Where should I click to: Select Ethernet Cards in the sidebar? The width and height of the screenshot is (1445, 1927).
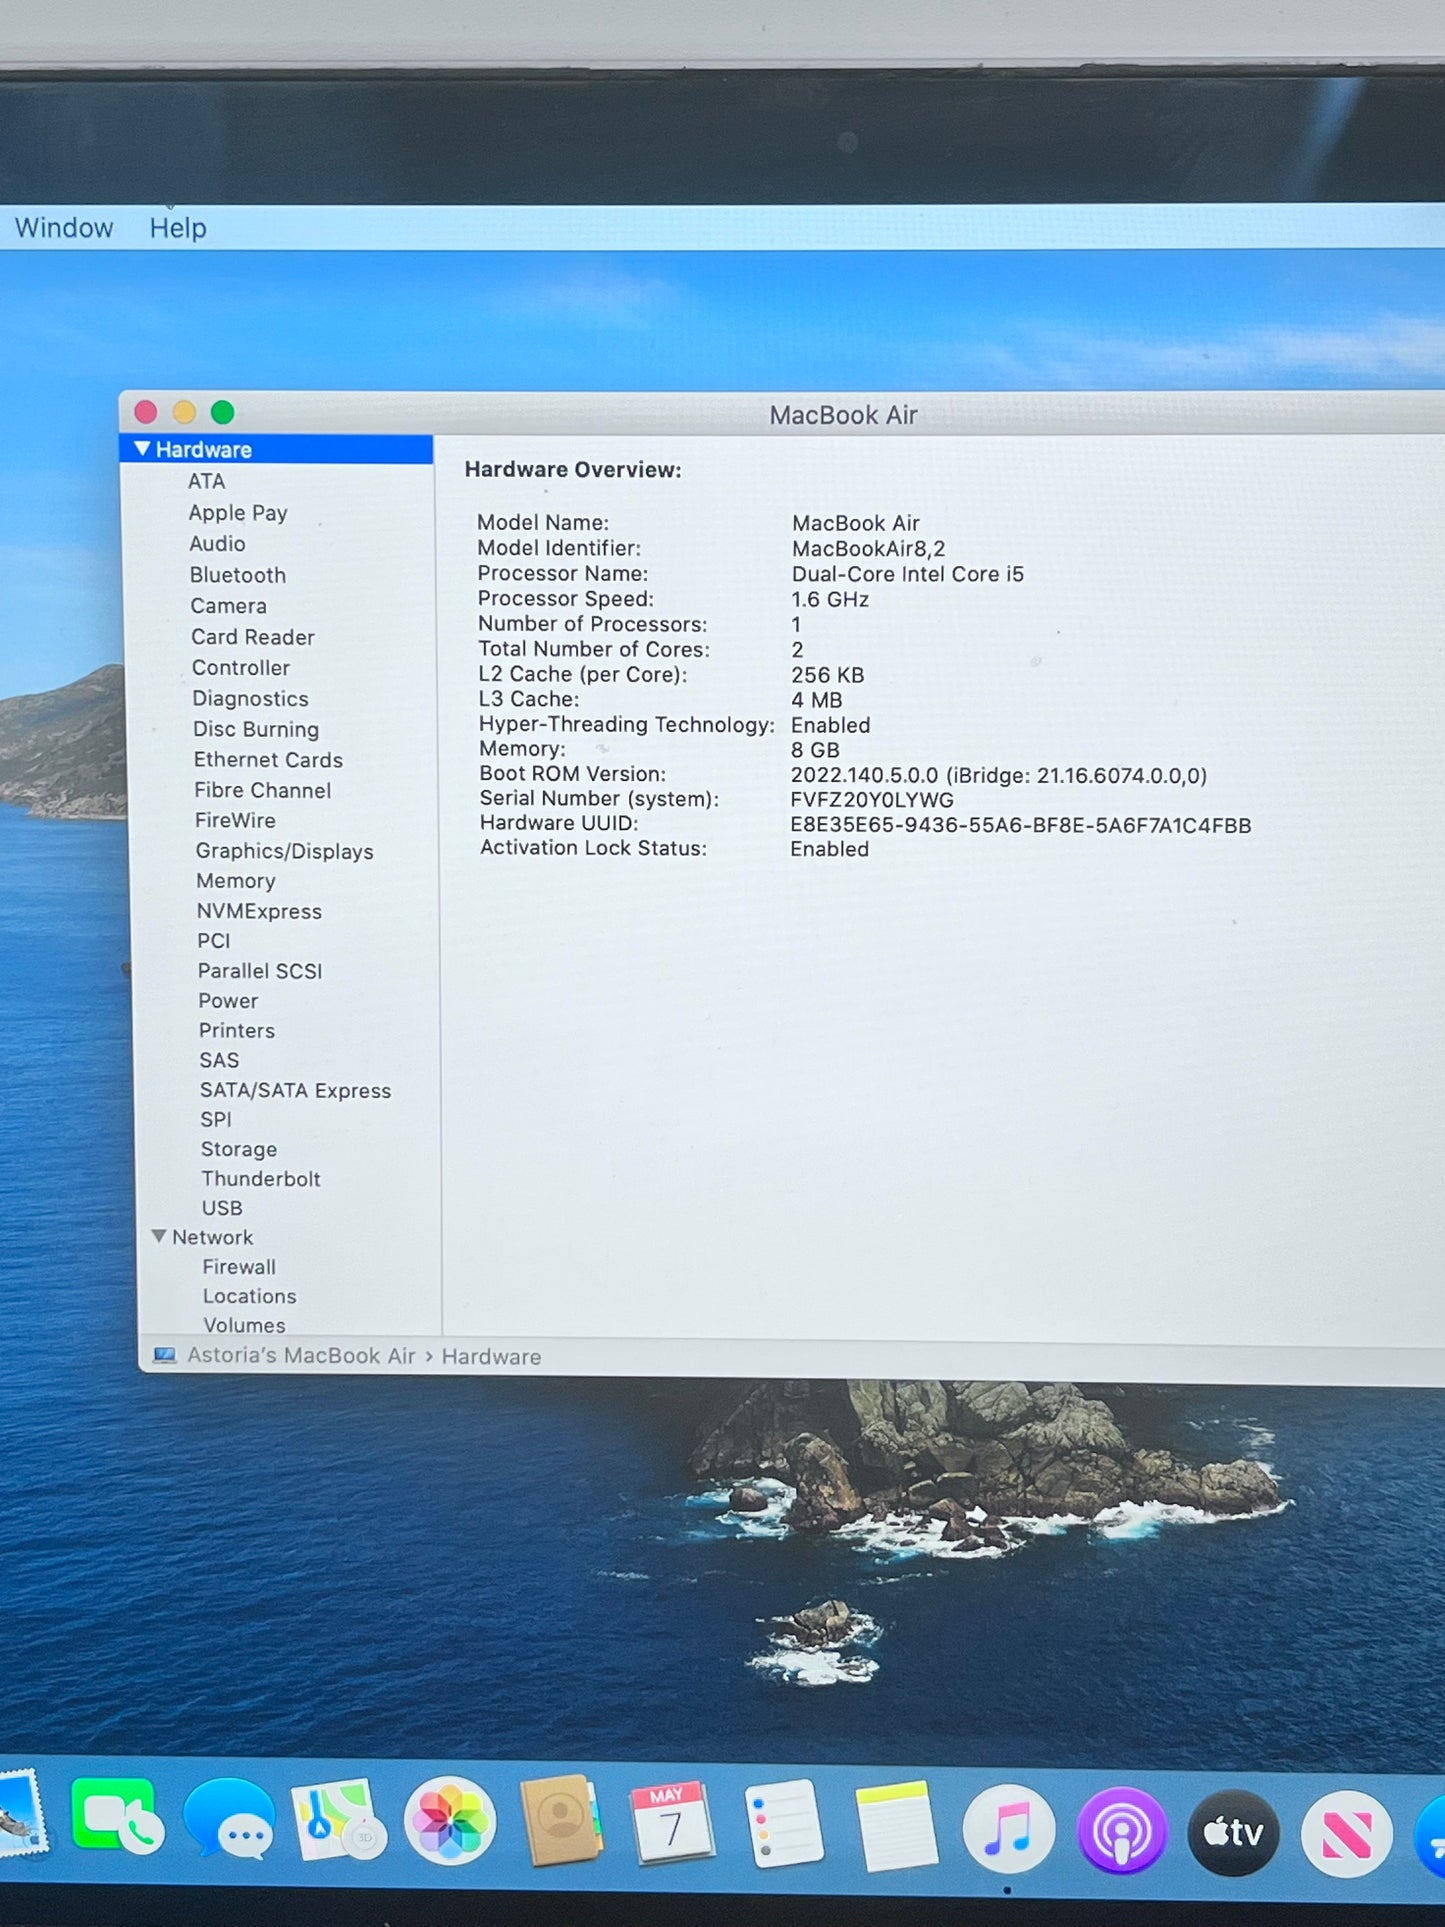click(x=268, y=760)
